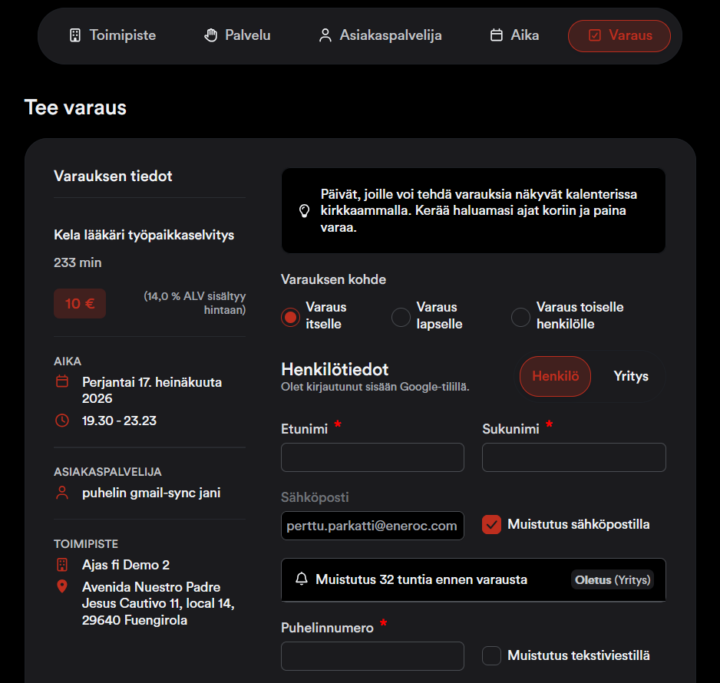Click the map pin icon beside Avenida address
Screen dimensions: 720x683
coord(62,587)
